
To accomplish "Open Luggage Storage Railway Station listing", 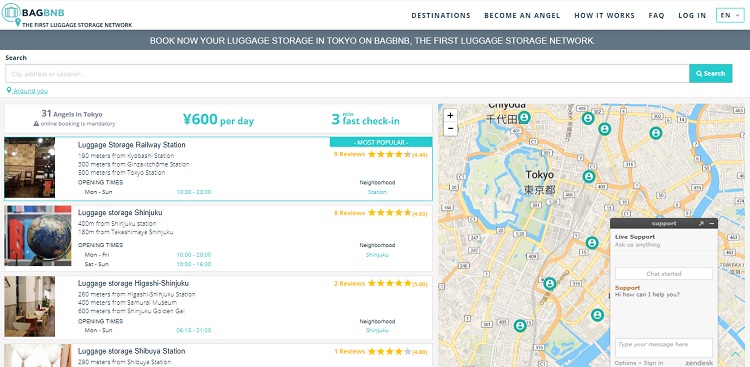I will (132, 145).
